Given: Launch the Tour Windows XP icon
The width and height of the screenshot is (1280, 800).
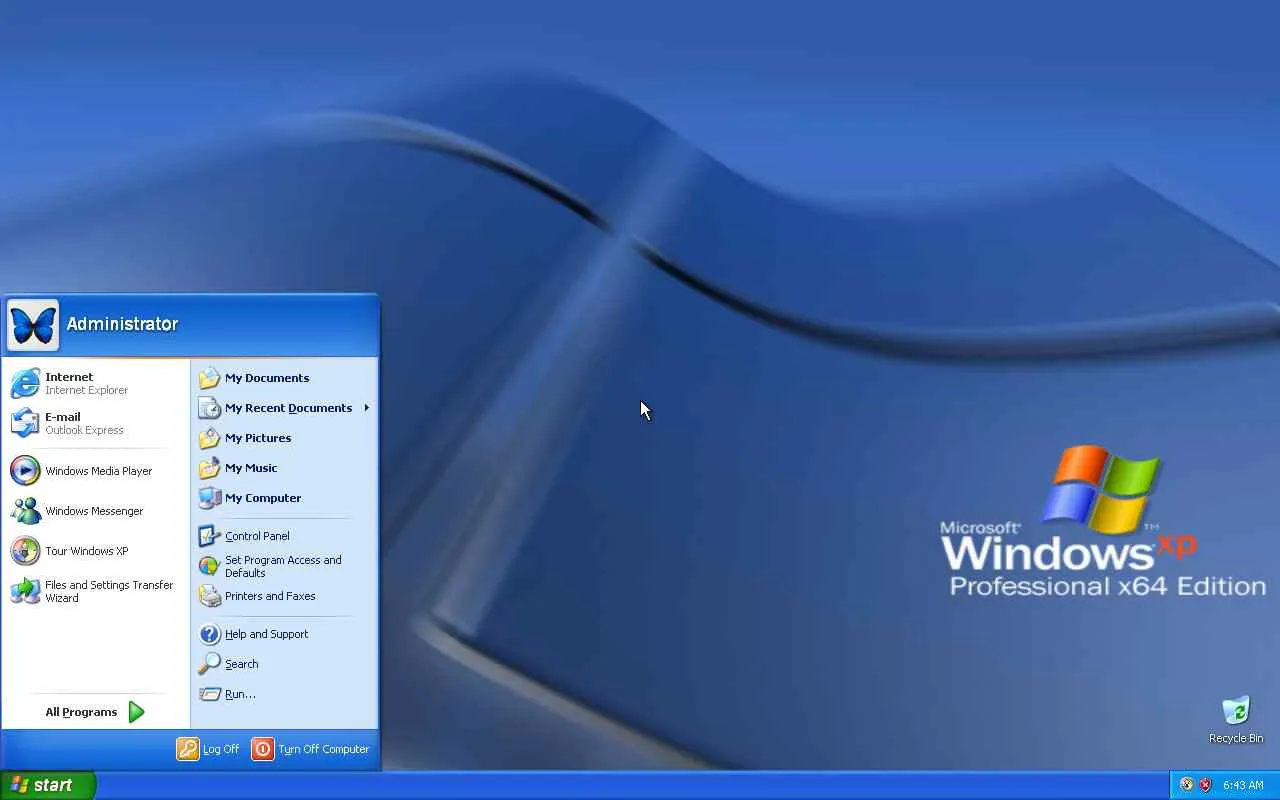Looking at the screenshot, I should tap(25, 550).
